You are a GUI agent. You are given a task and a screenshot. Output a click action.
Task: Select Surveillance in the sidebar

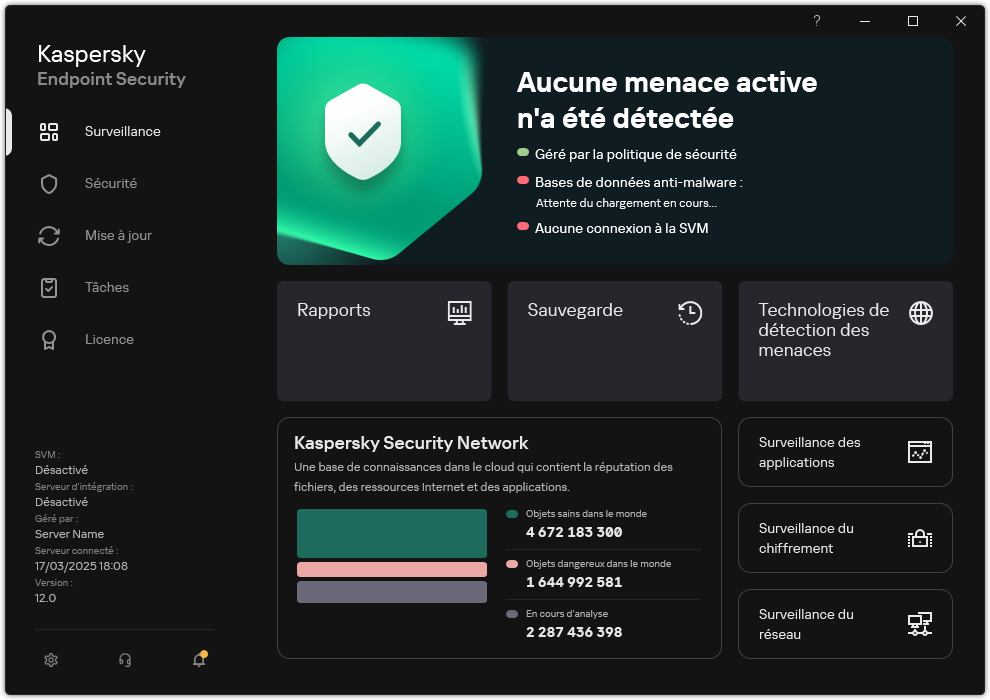point(122,132)
